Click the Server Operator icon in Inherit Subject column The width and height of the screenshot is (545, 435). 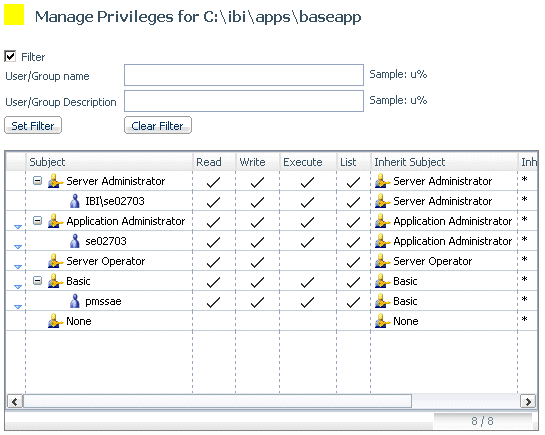tap(382, 261)
